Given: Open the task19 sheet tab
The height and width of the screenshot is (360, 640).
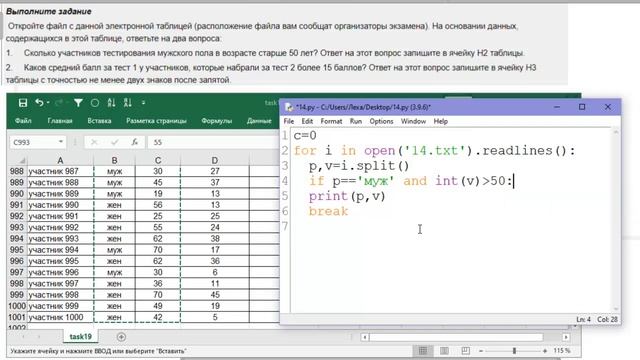Looking at the screenshot, I should [80, 337].
